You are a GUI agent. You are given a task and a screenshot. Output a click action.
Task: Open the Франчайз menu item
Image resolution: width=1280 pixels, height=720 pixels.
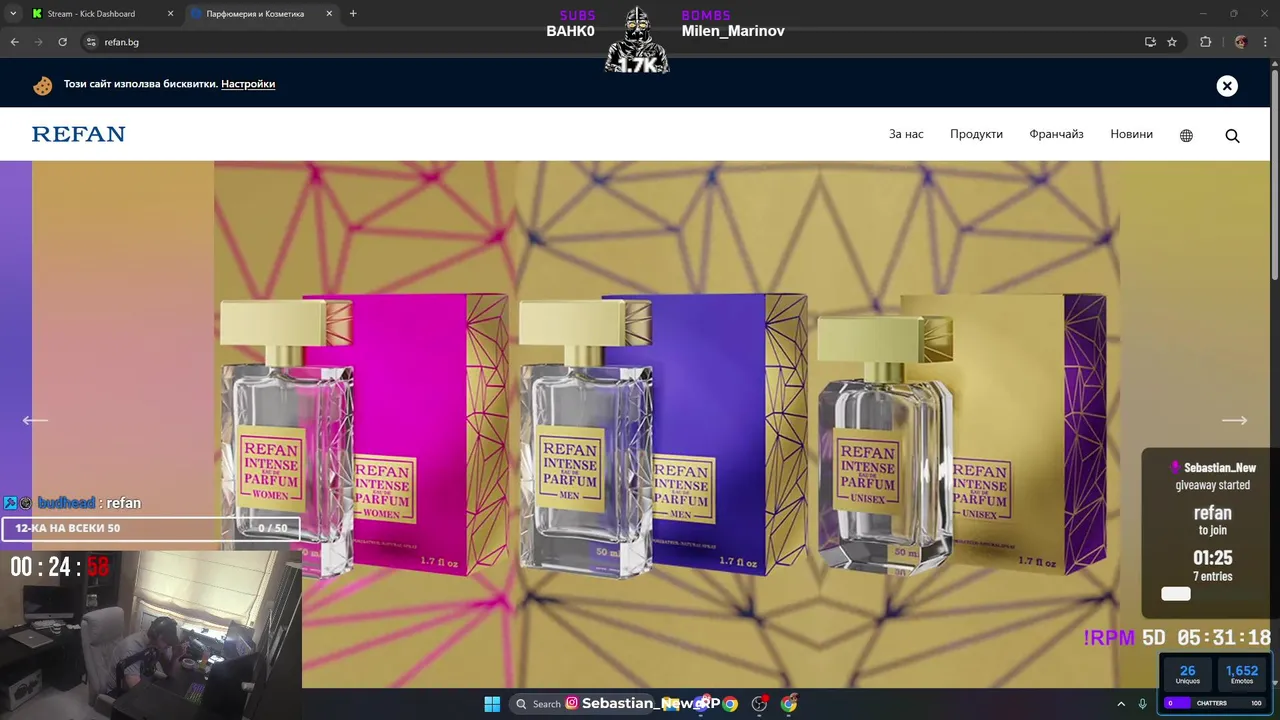click(1056, 134)
